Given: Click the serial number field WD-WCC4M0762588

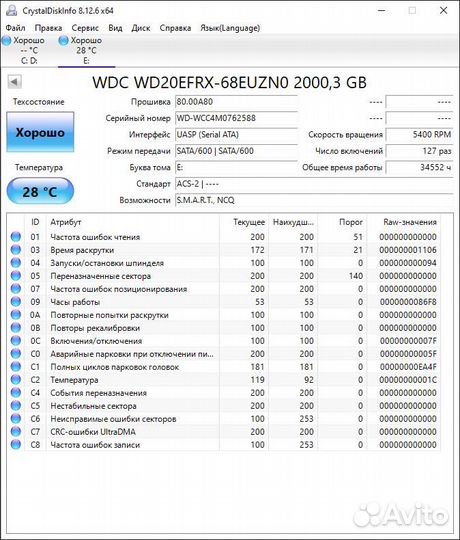Looking at the screenshot, I should [236, 118].
